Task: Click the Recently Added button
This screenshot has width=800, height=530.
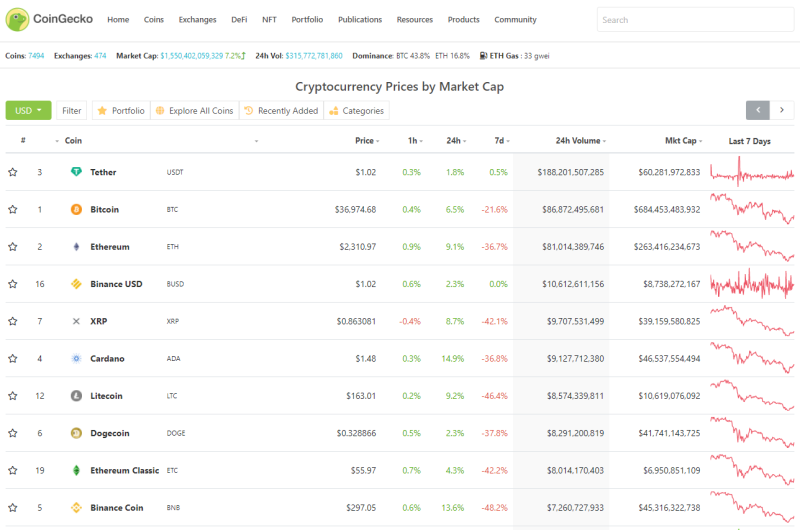Action: [281, 111]
